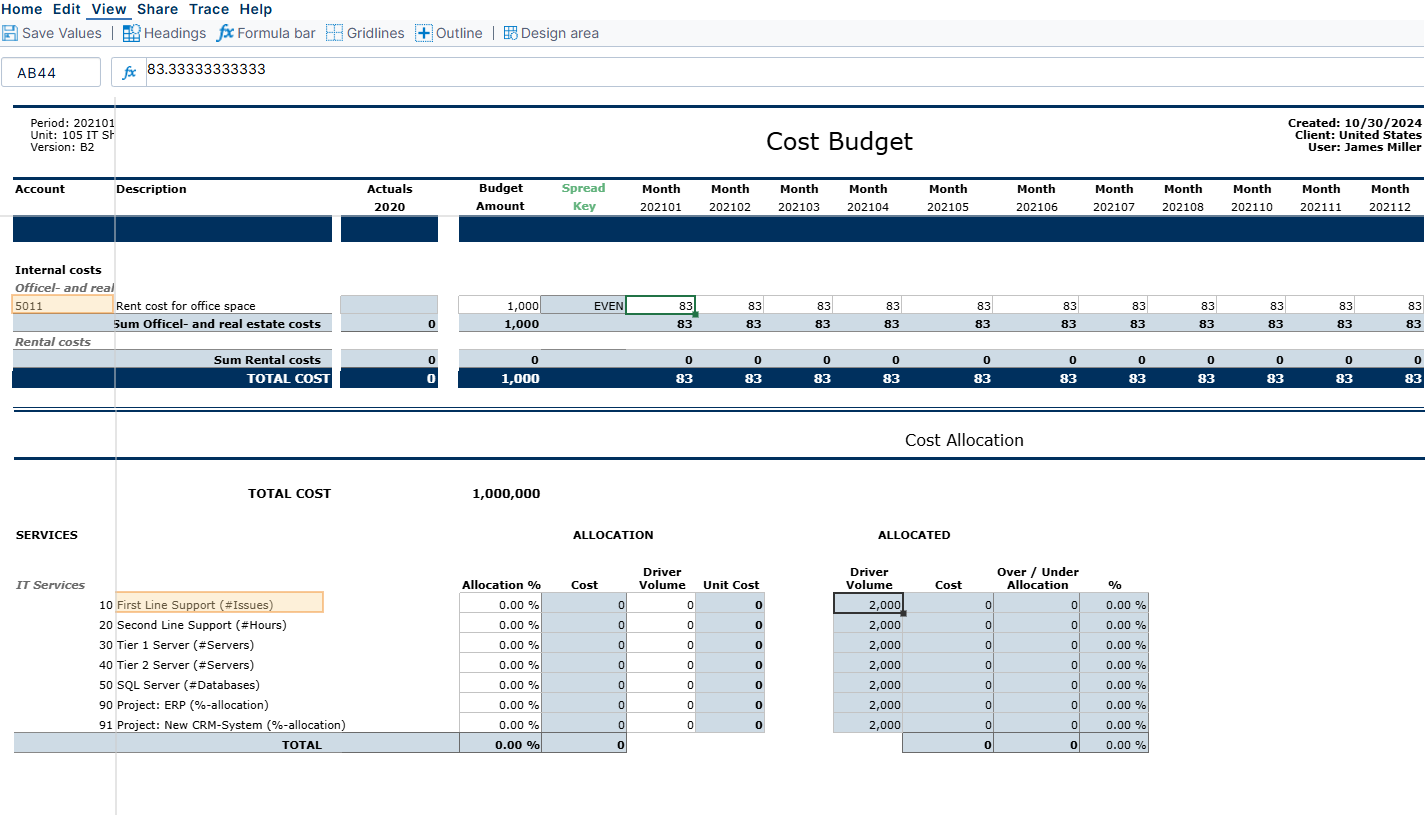Toggle the Formula bar fx icon
Image resolution: width=1428 pixels, height=815 pixels.
tap(225, 33)
